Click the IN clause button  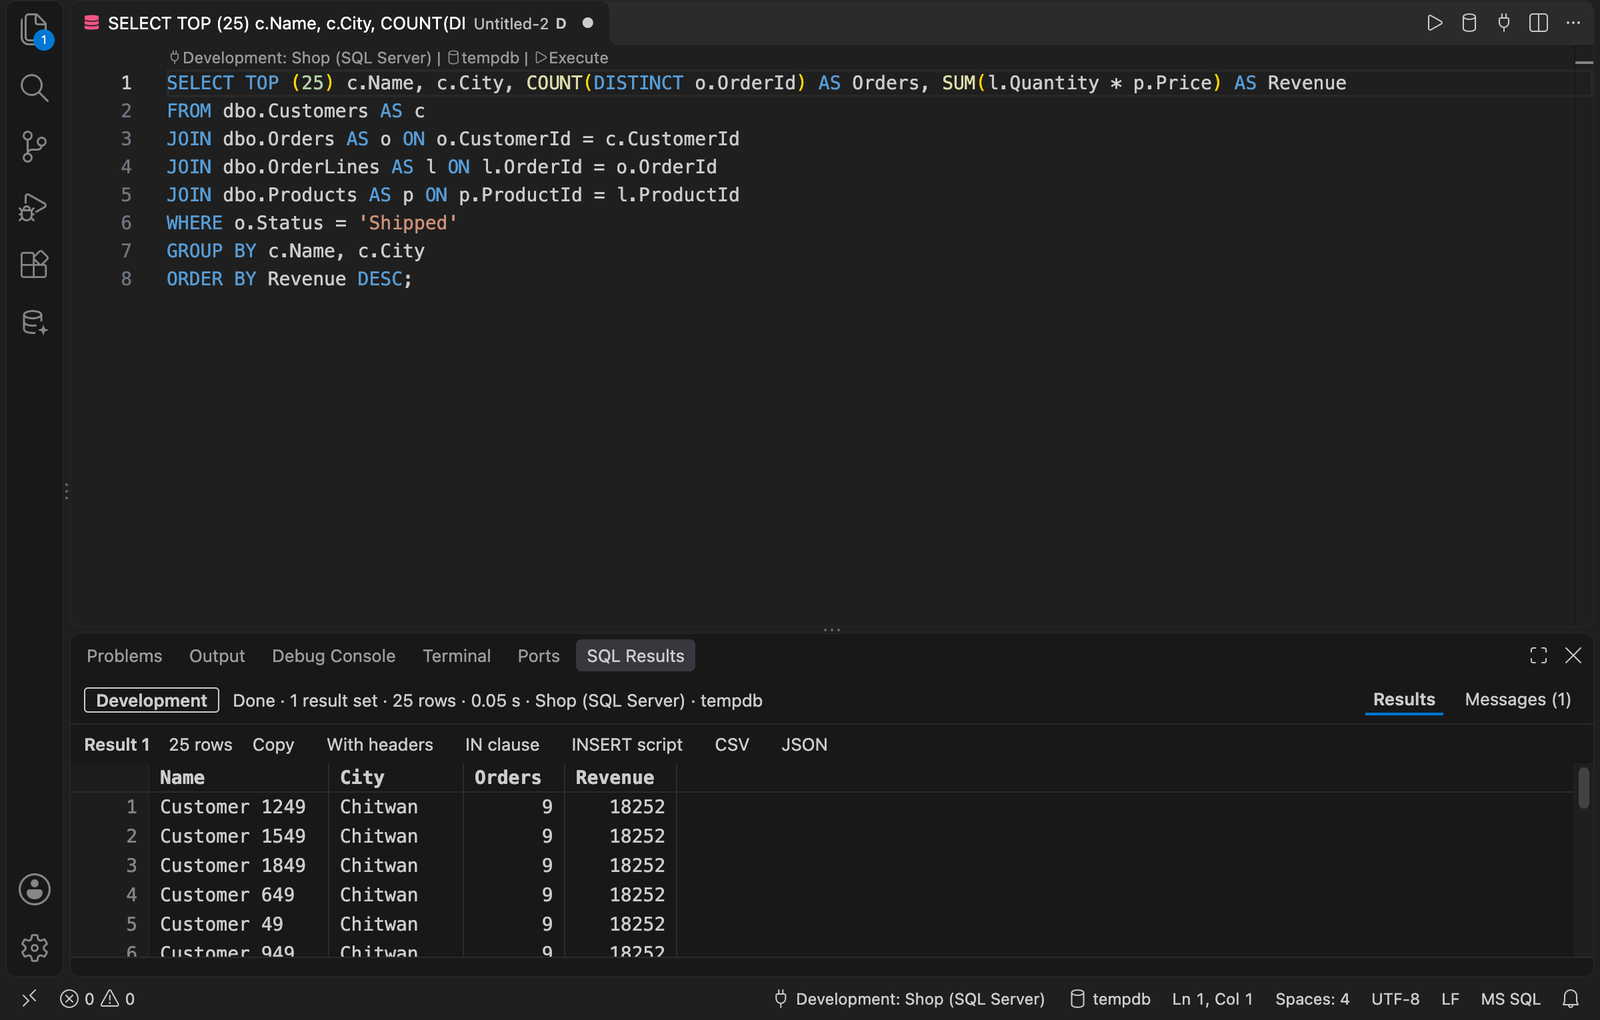point(502,745)
